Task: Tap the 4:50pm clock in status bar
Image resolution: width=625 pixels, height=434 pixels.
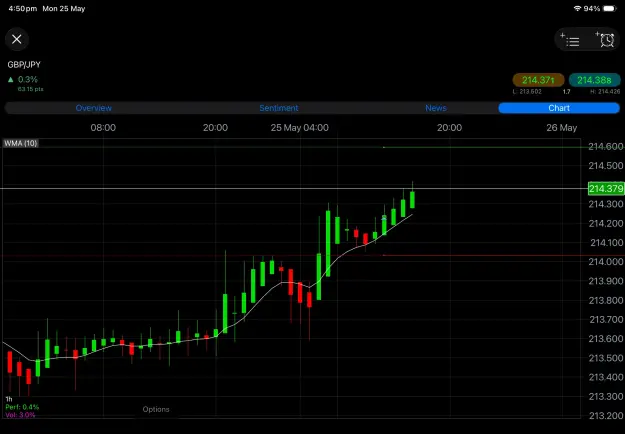Action: pyautogui.click(x=23, y=8)
